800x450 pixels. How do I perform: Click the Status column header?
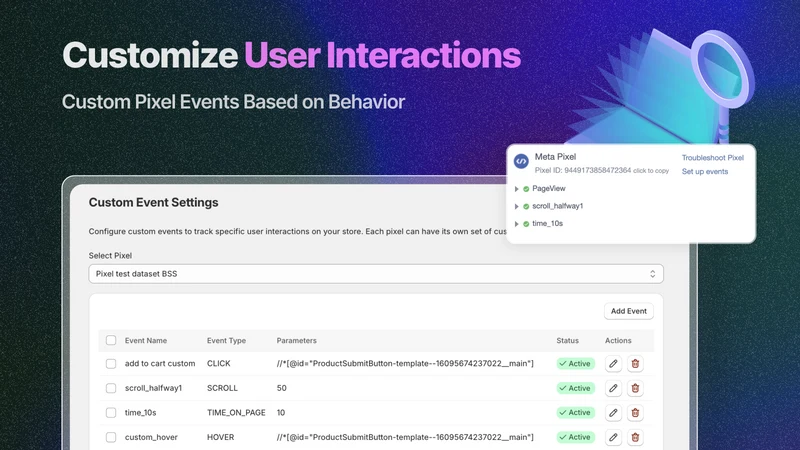(567, 340)
